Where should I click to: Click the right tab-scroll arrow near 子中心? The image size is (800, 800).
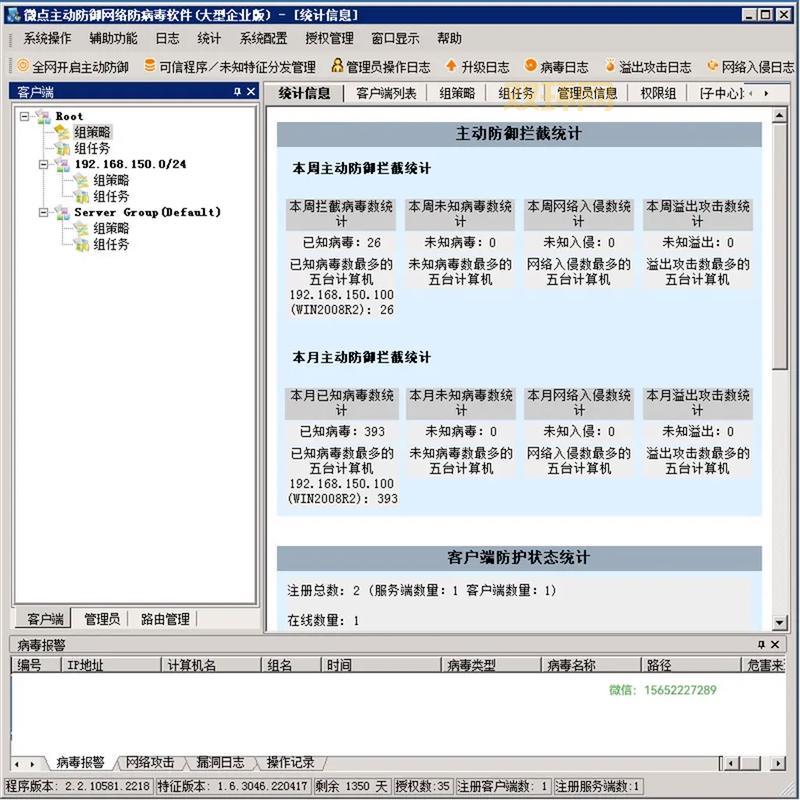click(x=764, y=93)
